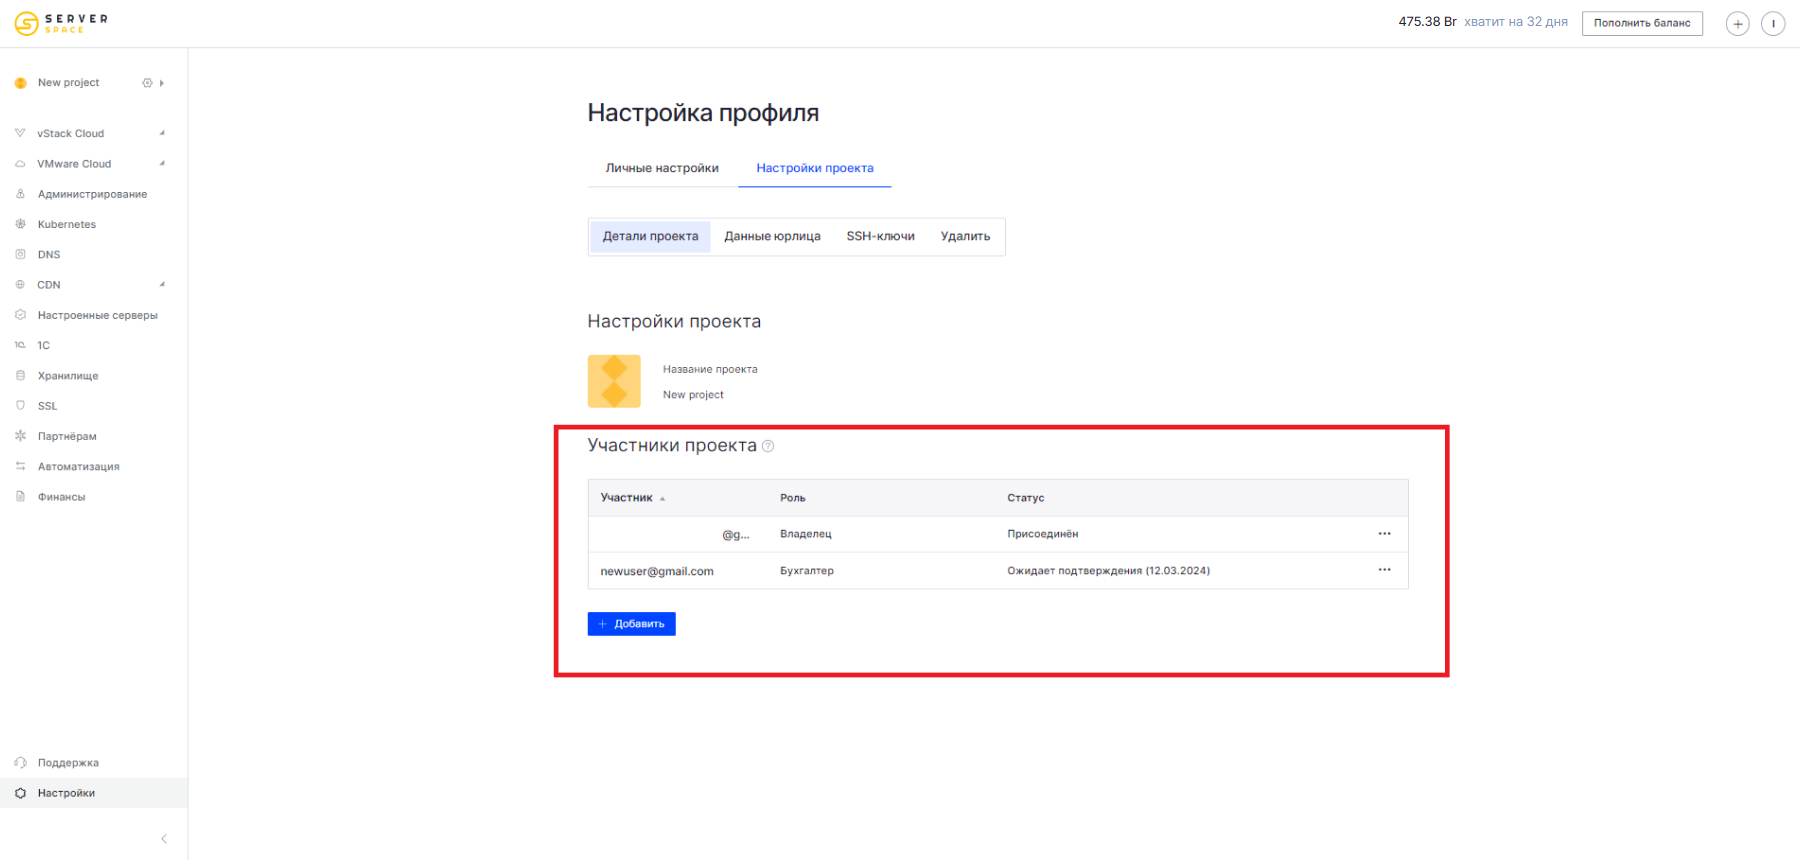Click the Добавить button
The height and width of the screenshot is (860, 1800).
[631, 624]
